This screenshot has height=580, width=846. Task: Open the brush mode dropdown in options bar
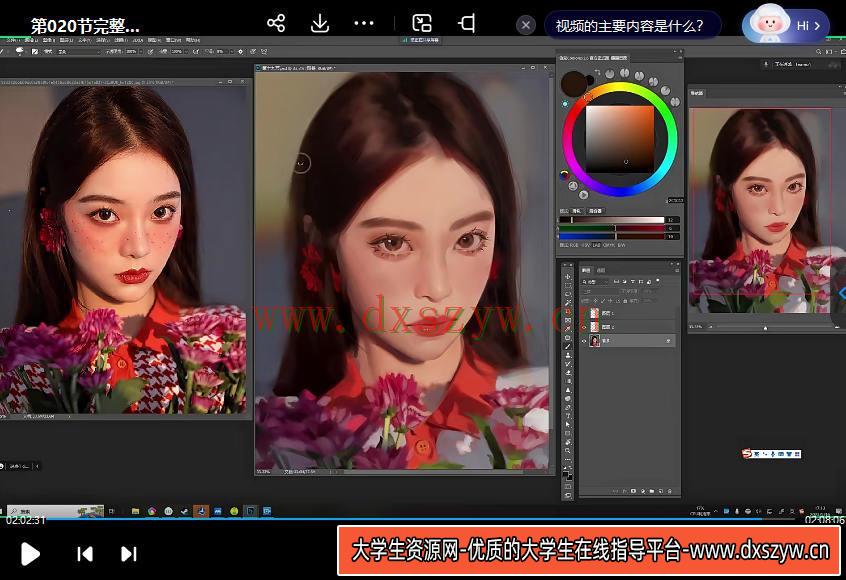tap(79, 51)
